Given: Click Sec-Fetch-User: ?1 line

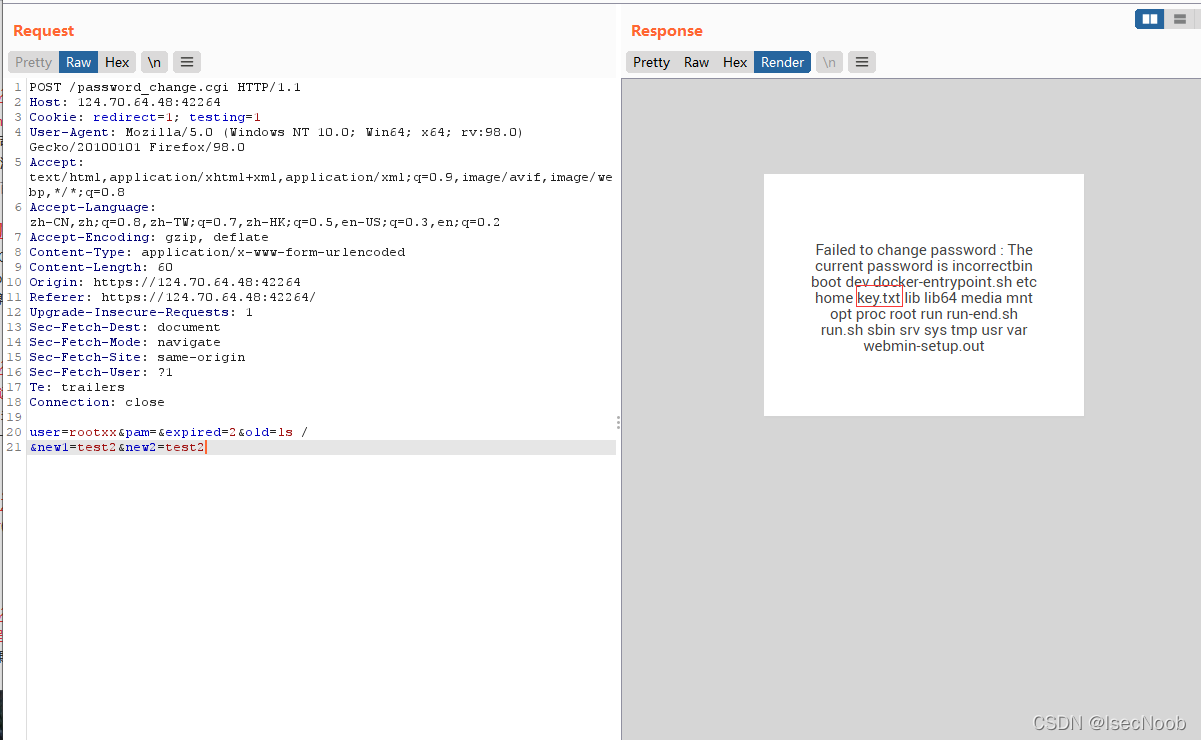Looking at the screenshot, I should click(x=101, y=372).
